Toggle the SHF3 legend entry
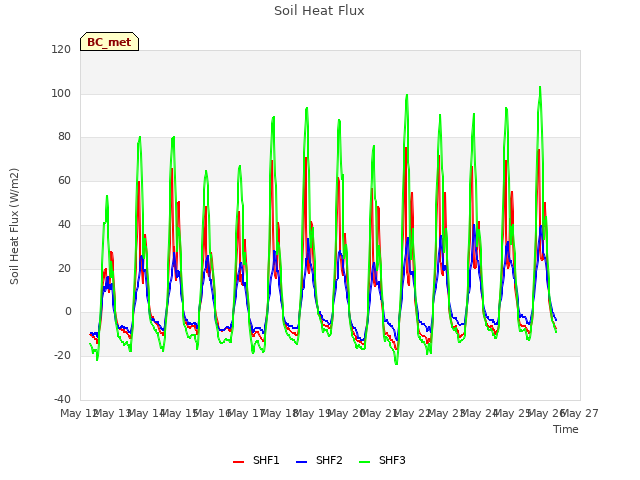Viewport: 640px width, 480px height. pos(382,460)
